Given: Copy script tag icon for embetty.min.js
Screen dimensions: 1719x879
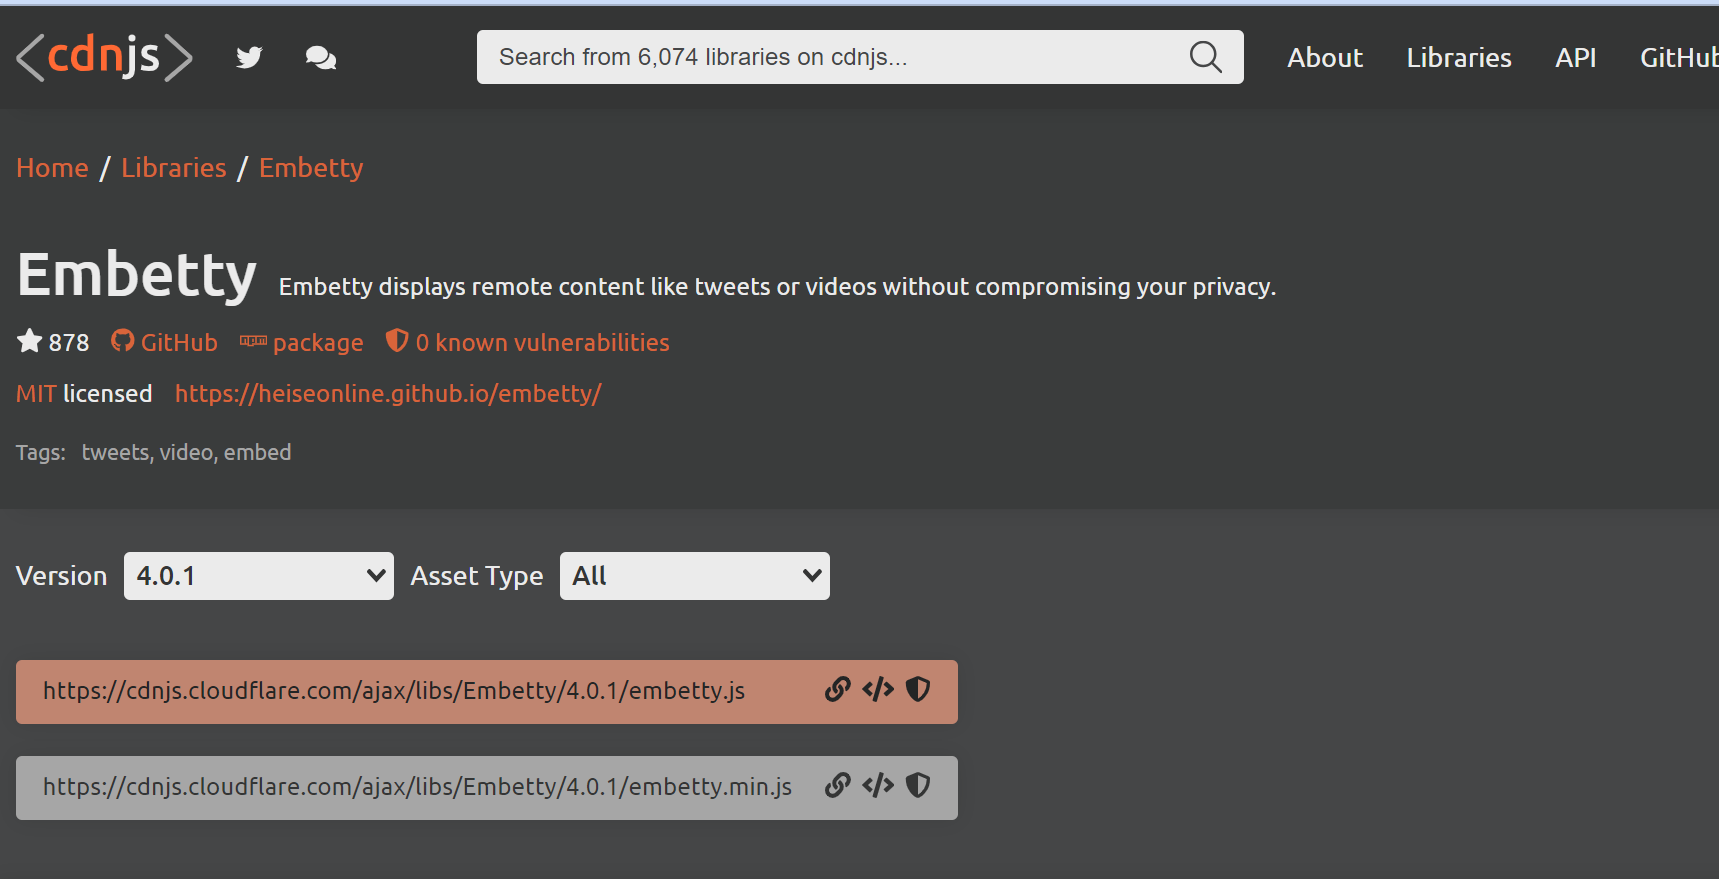Looking at the screenshot, I should pyautogui.click(x=878, y=786).
